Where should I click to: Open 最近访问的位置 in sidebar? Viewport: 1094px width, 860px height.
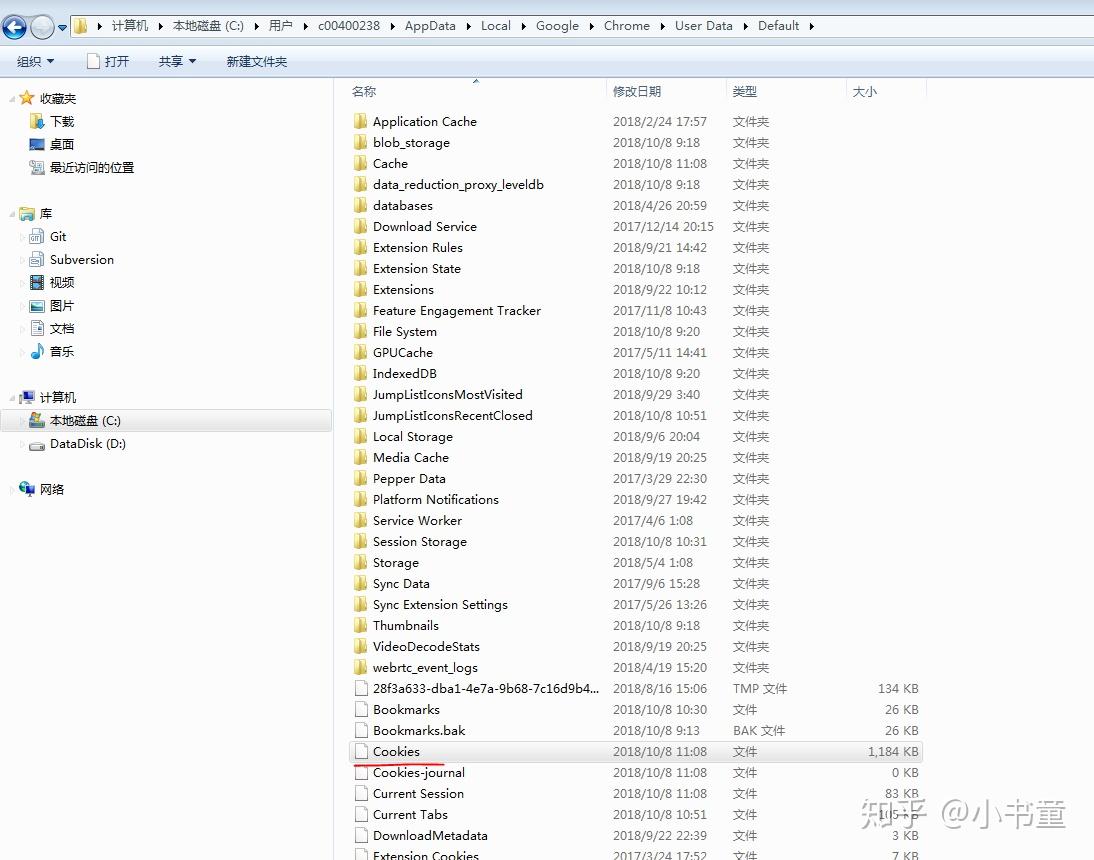coord(91,167)
